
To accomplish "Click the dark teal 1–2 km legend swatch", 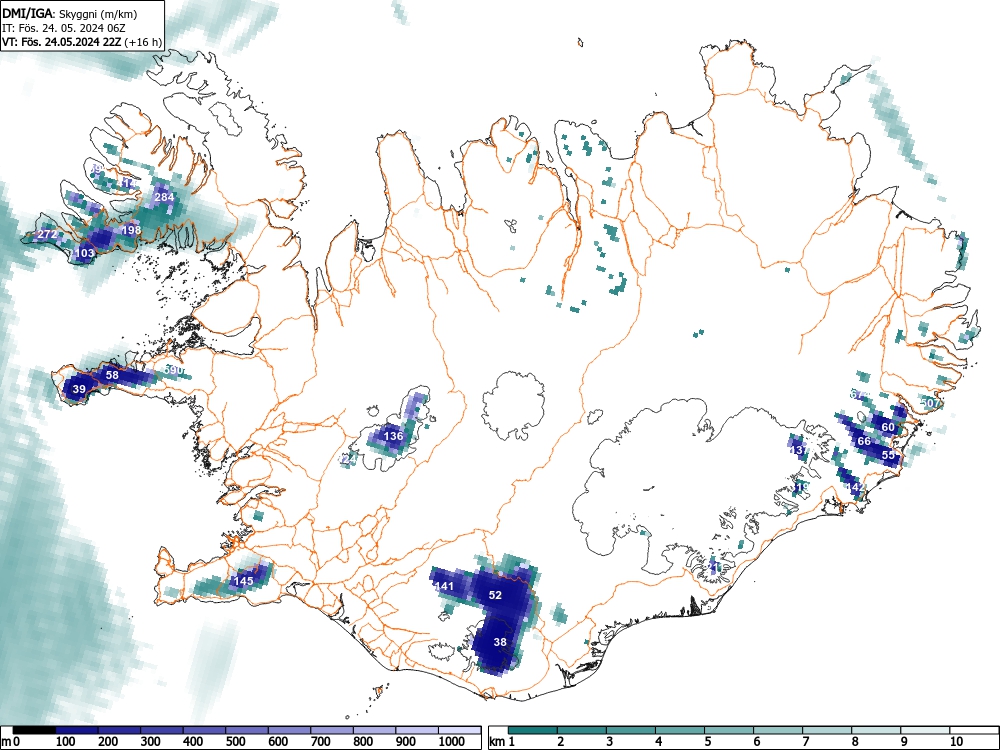I will 533,730.
